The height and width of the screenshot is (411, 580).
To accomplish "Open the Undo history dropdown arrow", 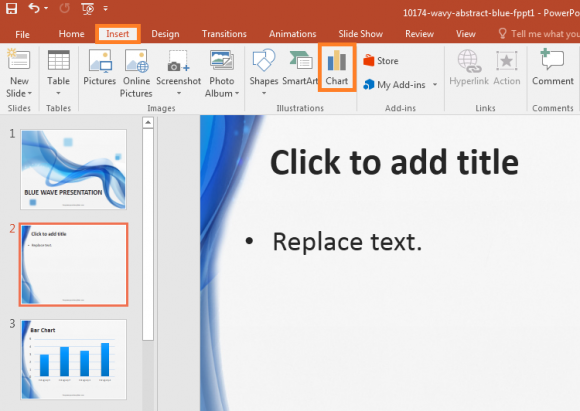I will (x=46, y=8).
